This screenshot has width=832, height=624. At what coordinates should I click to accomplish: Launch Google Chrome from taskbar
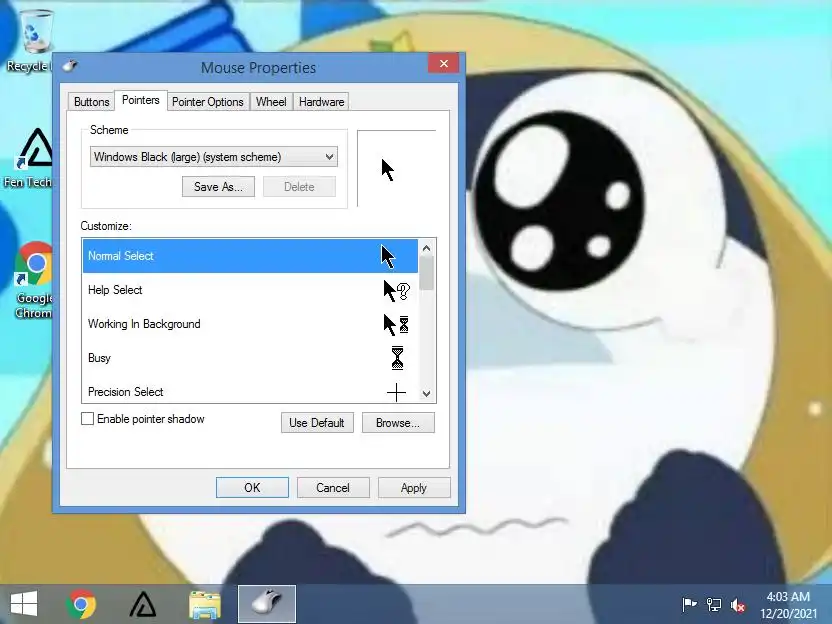coord(81,604)
